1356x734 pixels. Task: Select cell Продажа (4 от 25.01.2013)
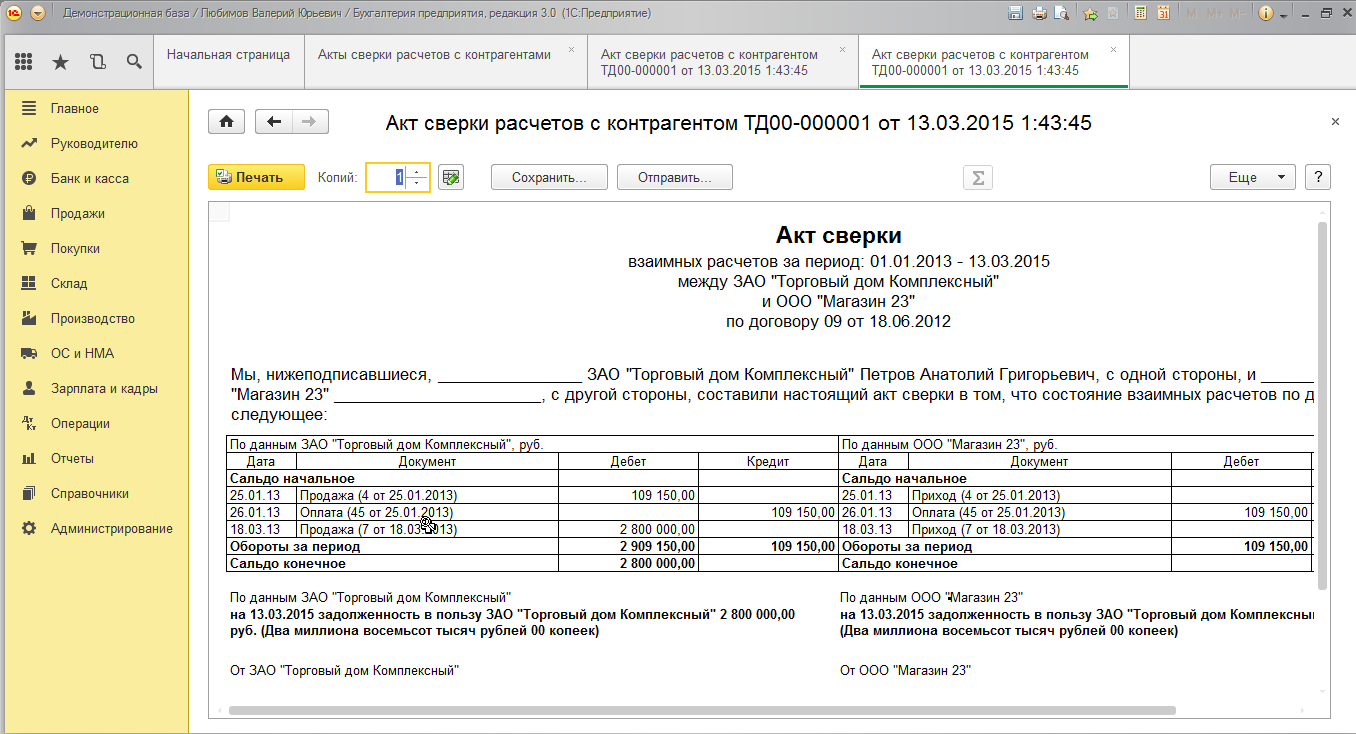coord(427,495)
